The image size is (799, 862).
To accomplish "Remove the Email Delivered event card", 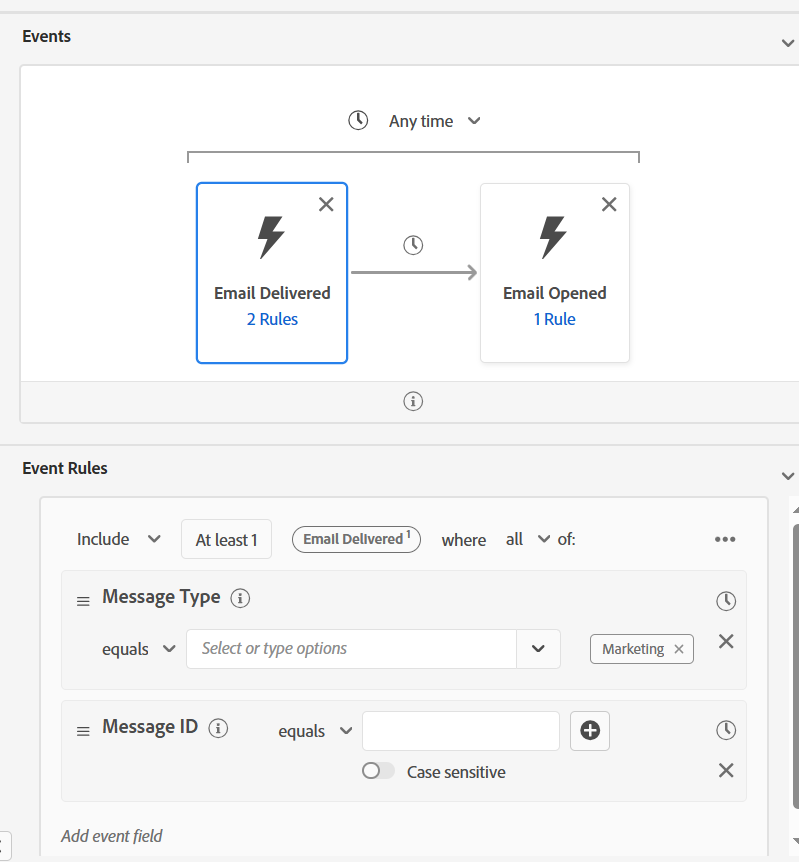I will [326, 204].
